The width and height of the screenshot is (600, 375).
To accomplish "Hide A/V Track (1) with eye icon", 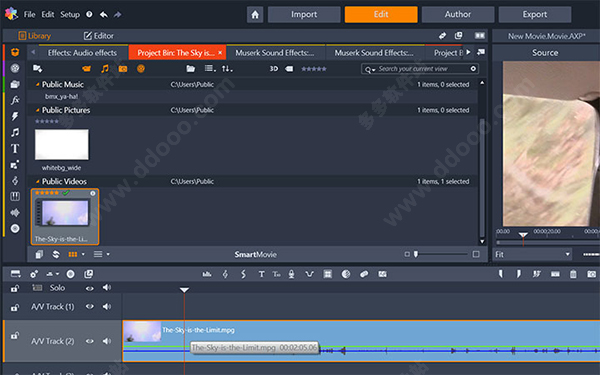I will pyautogui.click(x=90, y=307).
